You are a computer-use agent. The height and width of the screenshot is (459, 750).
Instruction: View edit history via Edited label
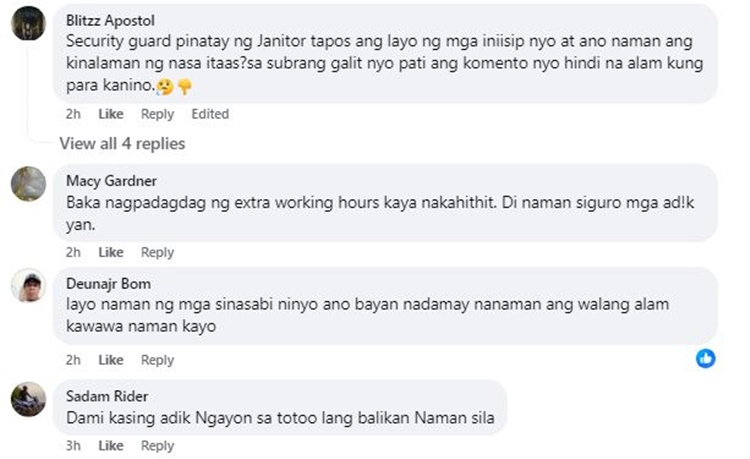210,114
